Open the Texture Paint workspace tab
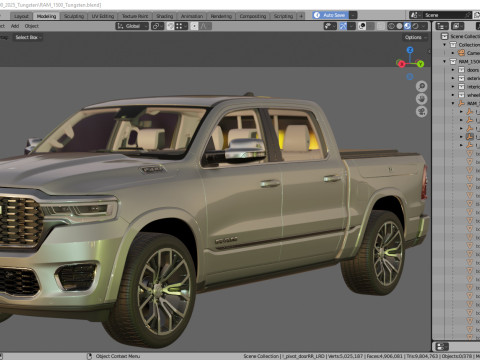Screen dimensions: 480x360 click(x=135, y=16)
